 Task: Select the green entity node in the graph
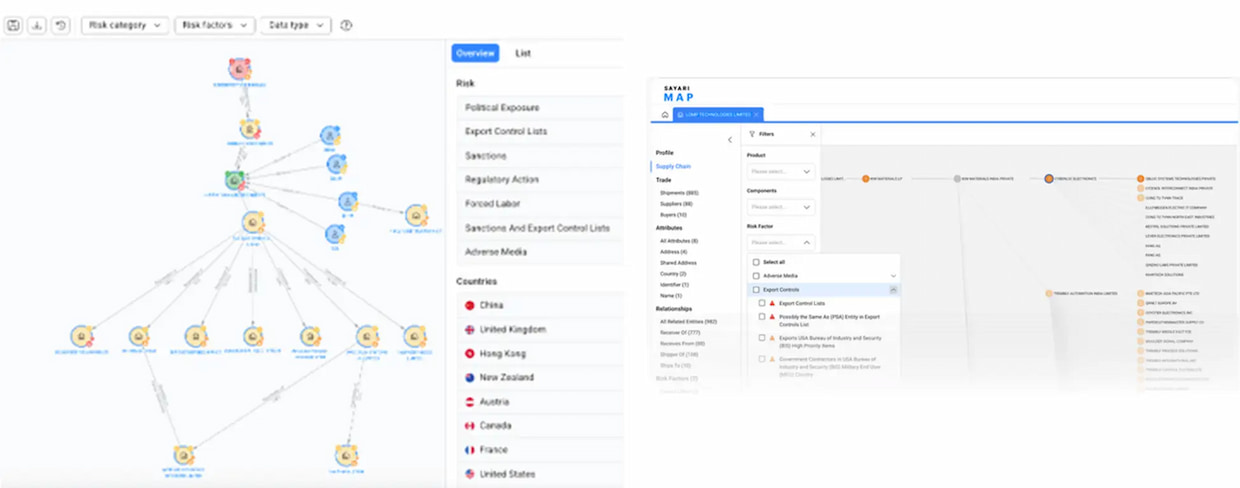(x=237, y=181)
